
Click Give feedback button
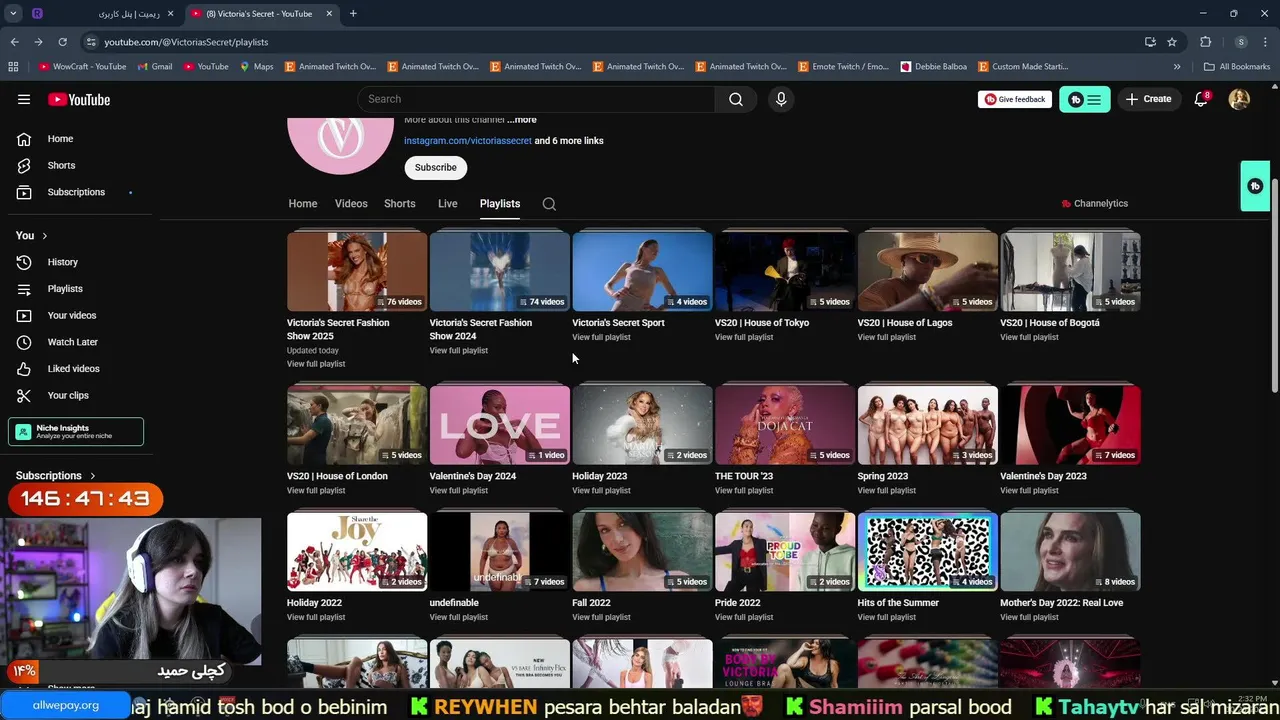coord(1015,99)
